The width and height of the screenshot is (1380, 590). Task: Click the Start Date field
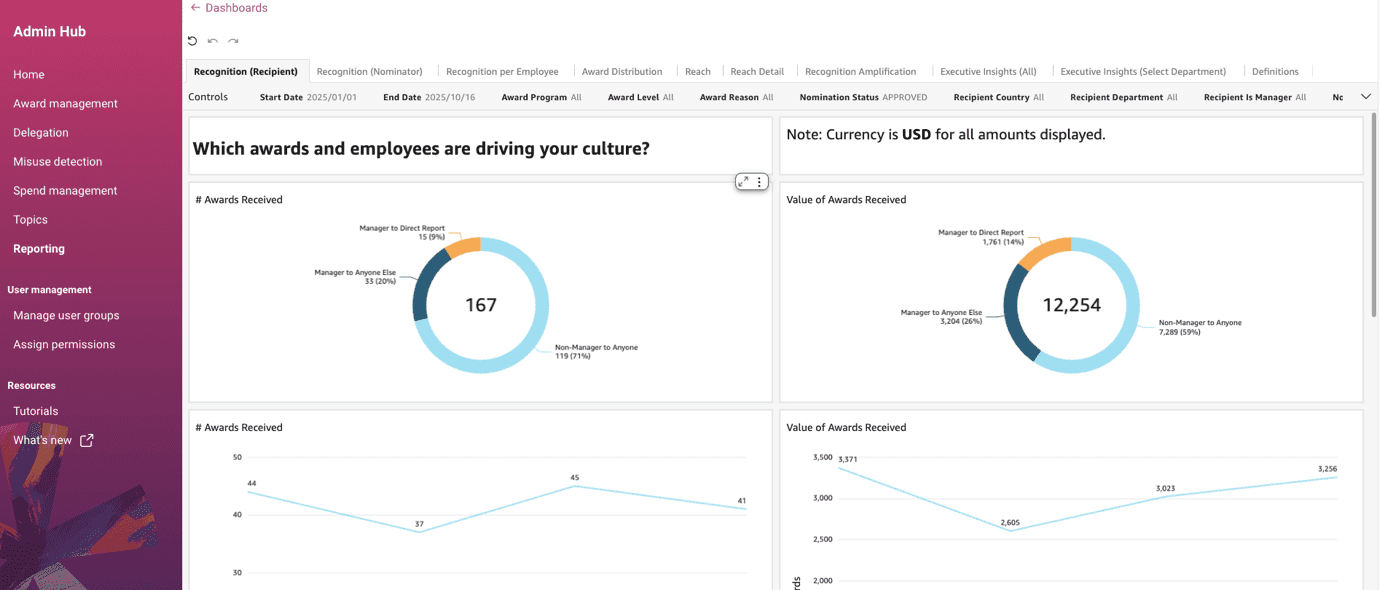click(x=308, y=97)
